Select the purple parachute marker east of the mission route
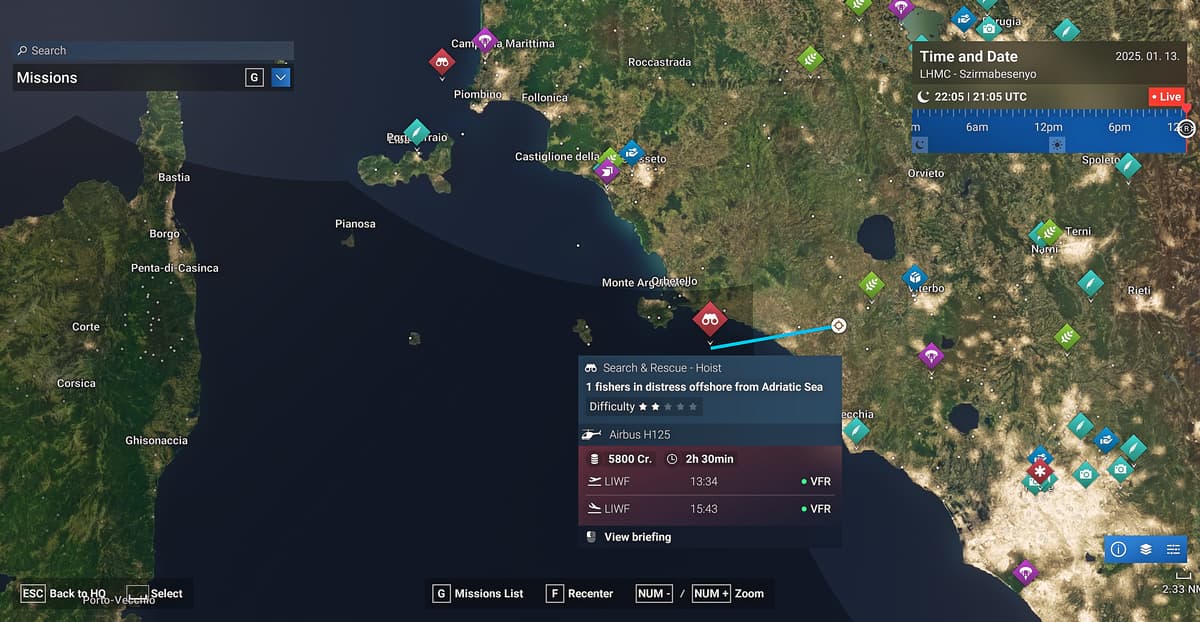The width and height of the screenshot is (1200, 622). click(x=931, y=355)
